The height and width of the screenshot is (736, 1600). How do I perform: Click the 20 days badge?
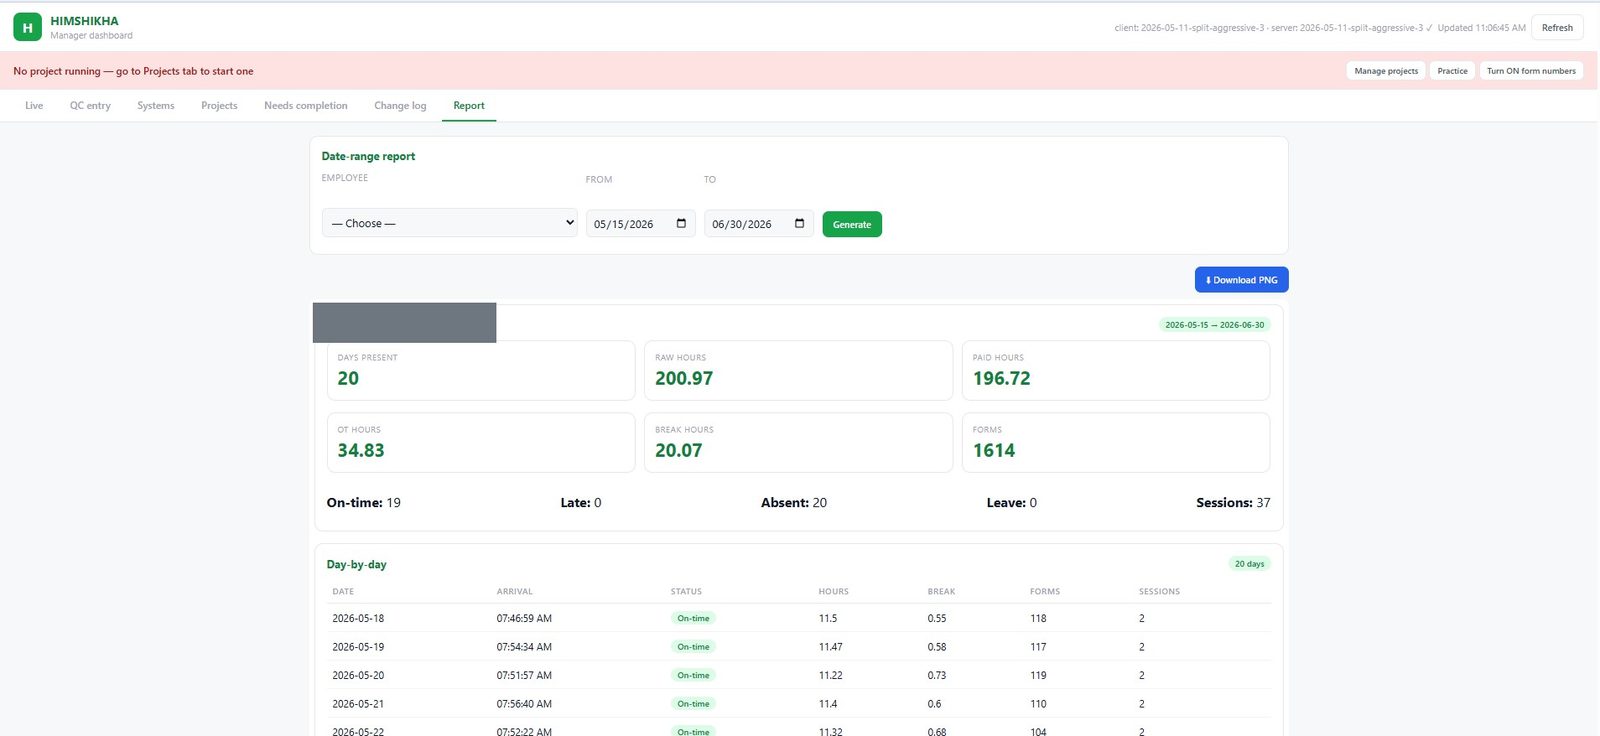pos(1249,564)
